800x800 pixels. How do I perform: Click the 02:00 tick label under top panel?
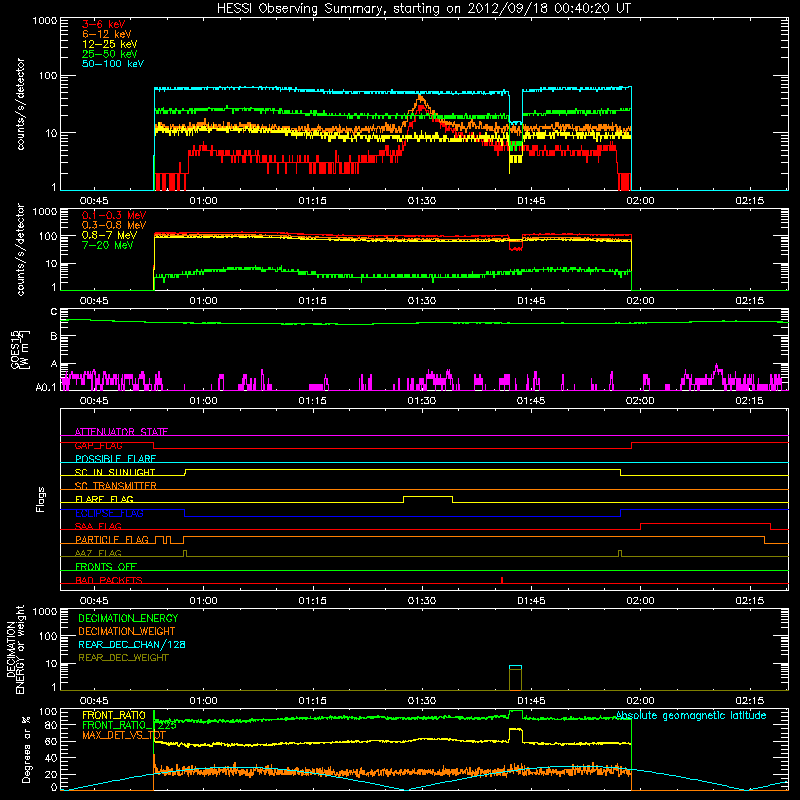point(640,201)
